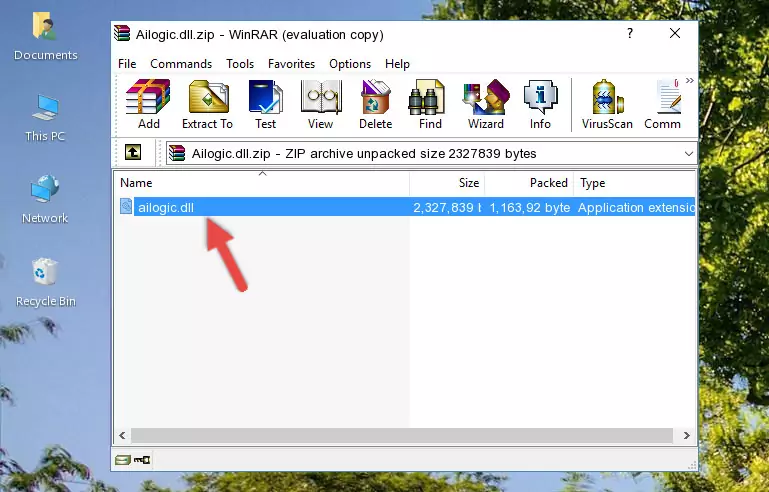Viewport: 769px width, 492px height.
Task: Sort by Size column header
Action: (x=447, y=183)
